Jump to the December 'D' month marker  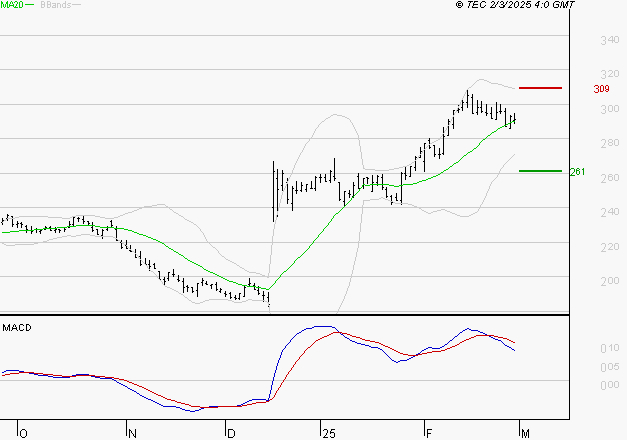tap(230, 433)
